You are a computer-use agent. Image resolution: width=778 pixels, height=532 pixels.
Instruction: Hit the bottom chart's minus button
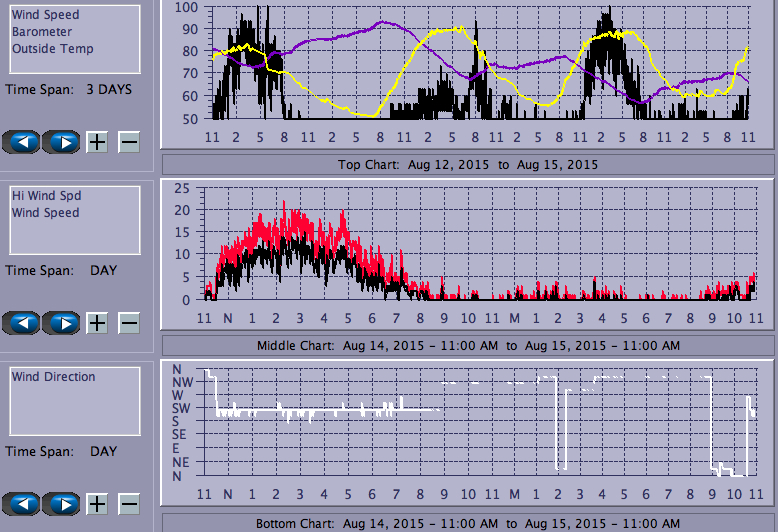129,503
